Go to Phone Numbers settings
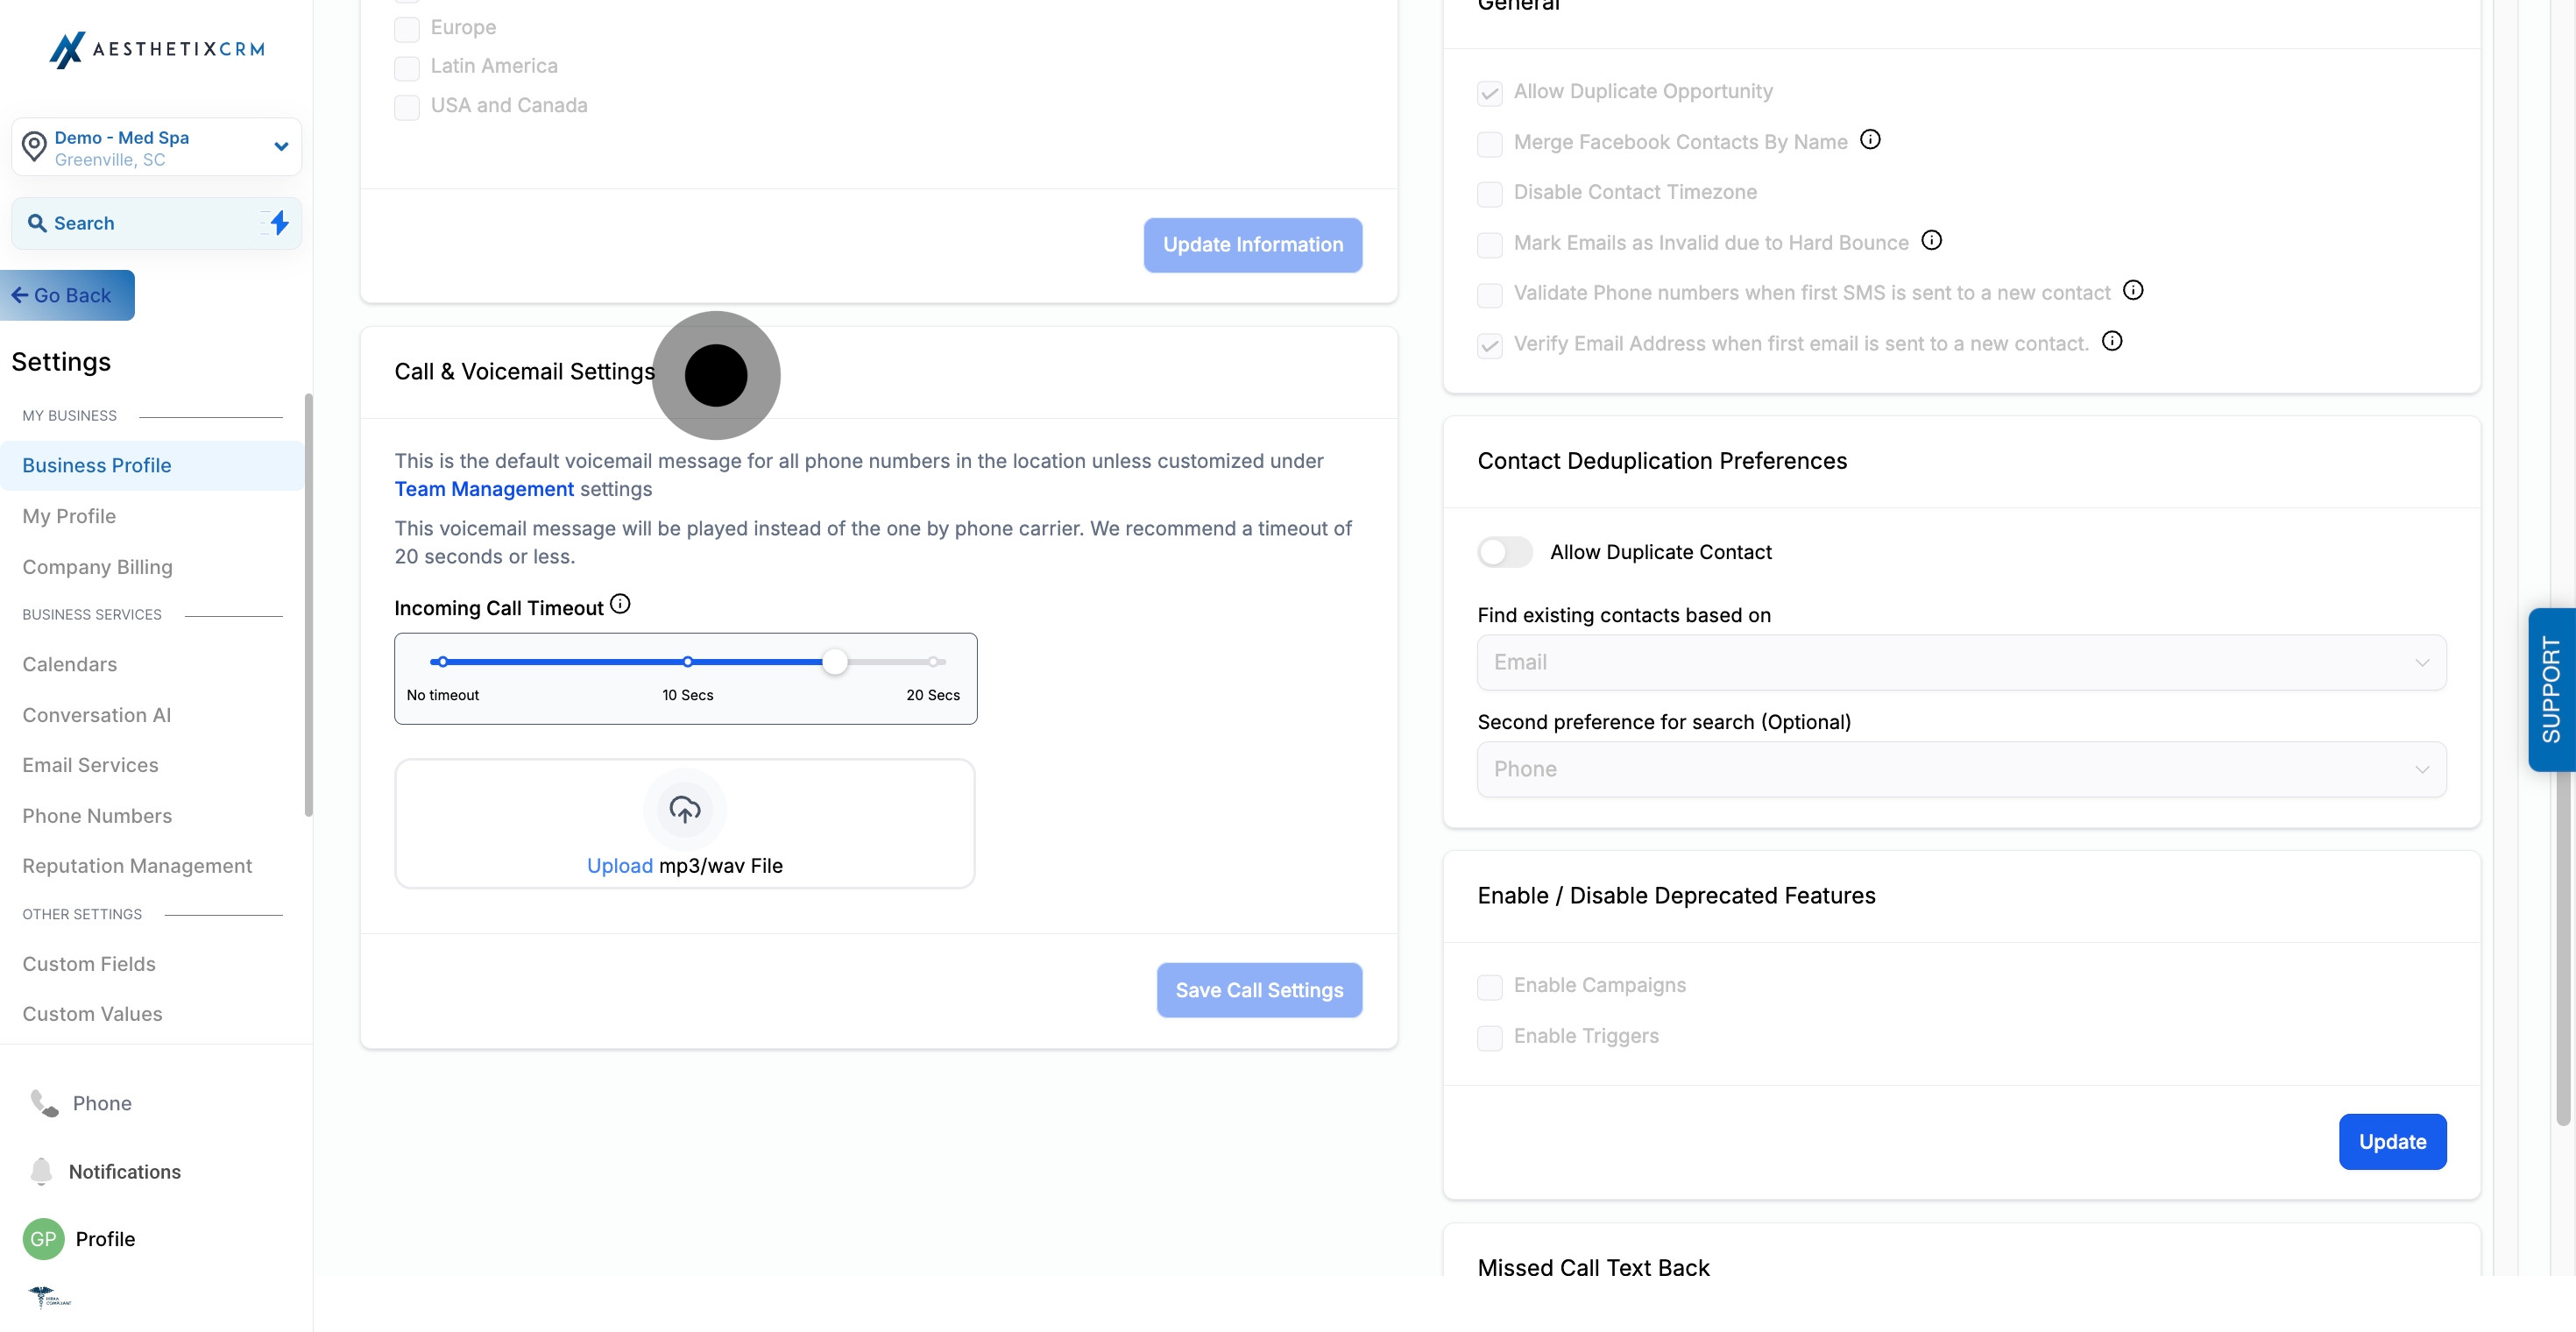This screenshot has width=2576, height=1332. pyautogui.click(x=97, y=816)
